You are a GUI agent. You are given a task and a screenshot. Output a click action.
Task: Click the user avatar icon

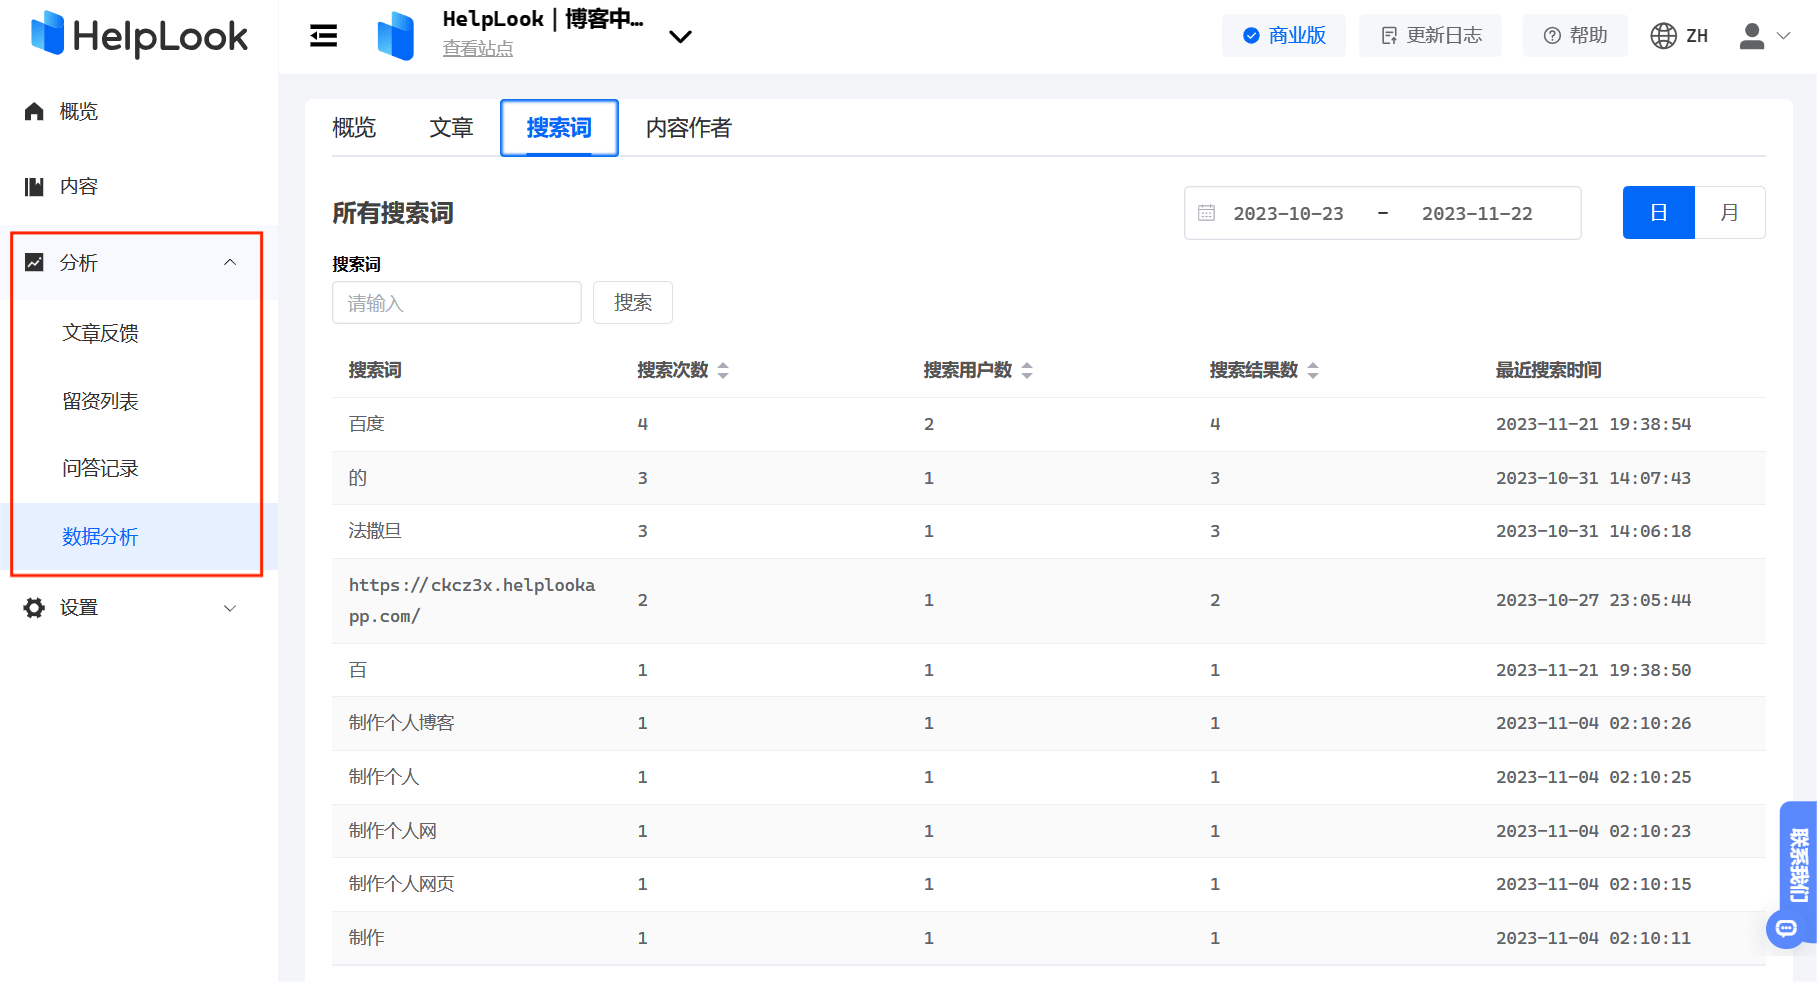(x=1752, y=36)
